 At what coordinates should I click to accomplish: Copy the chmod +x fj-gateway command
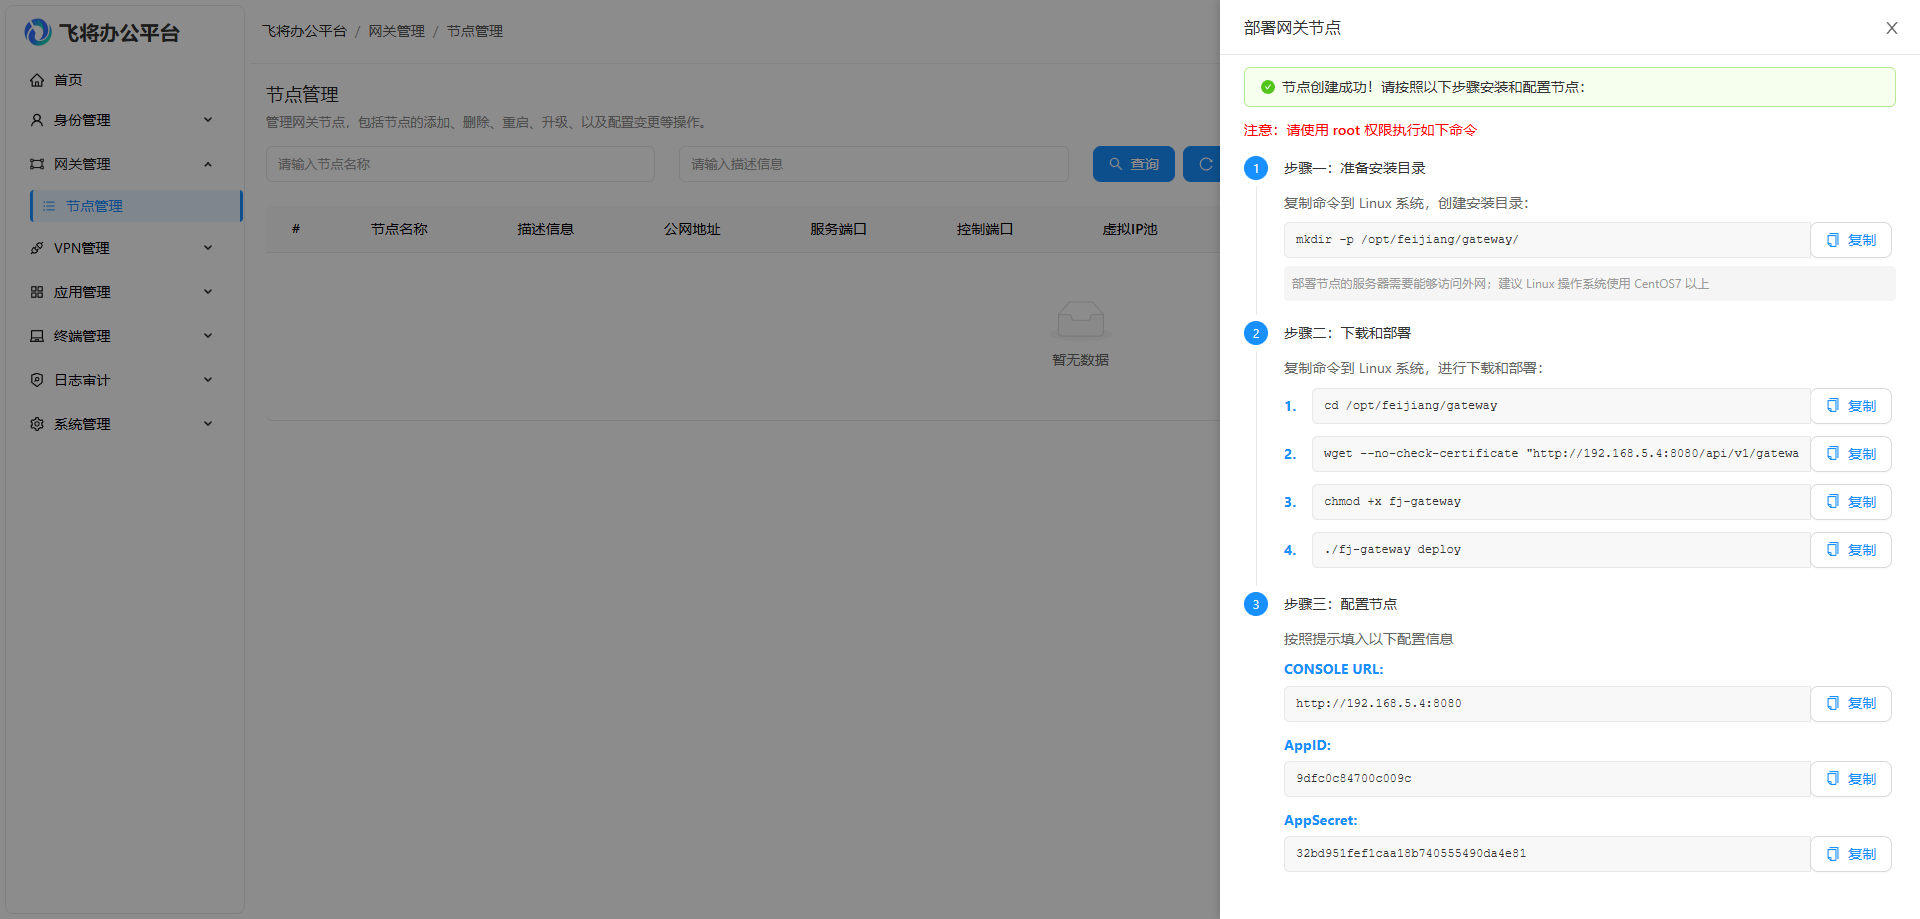(1850, 502)
